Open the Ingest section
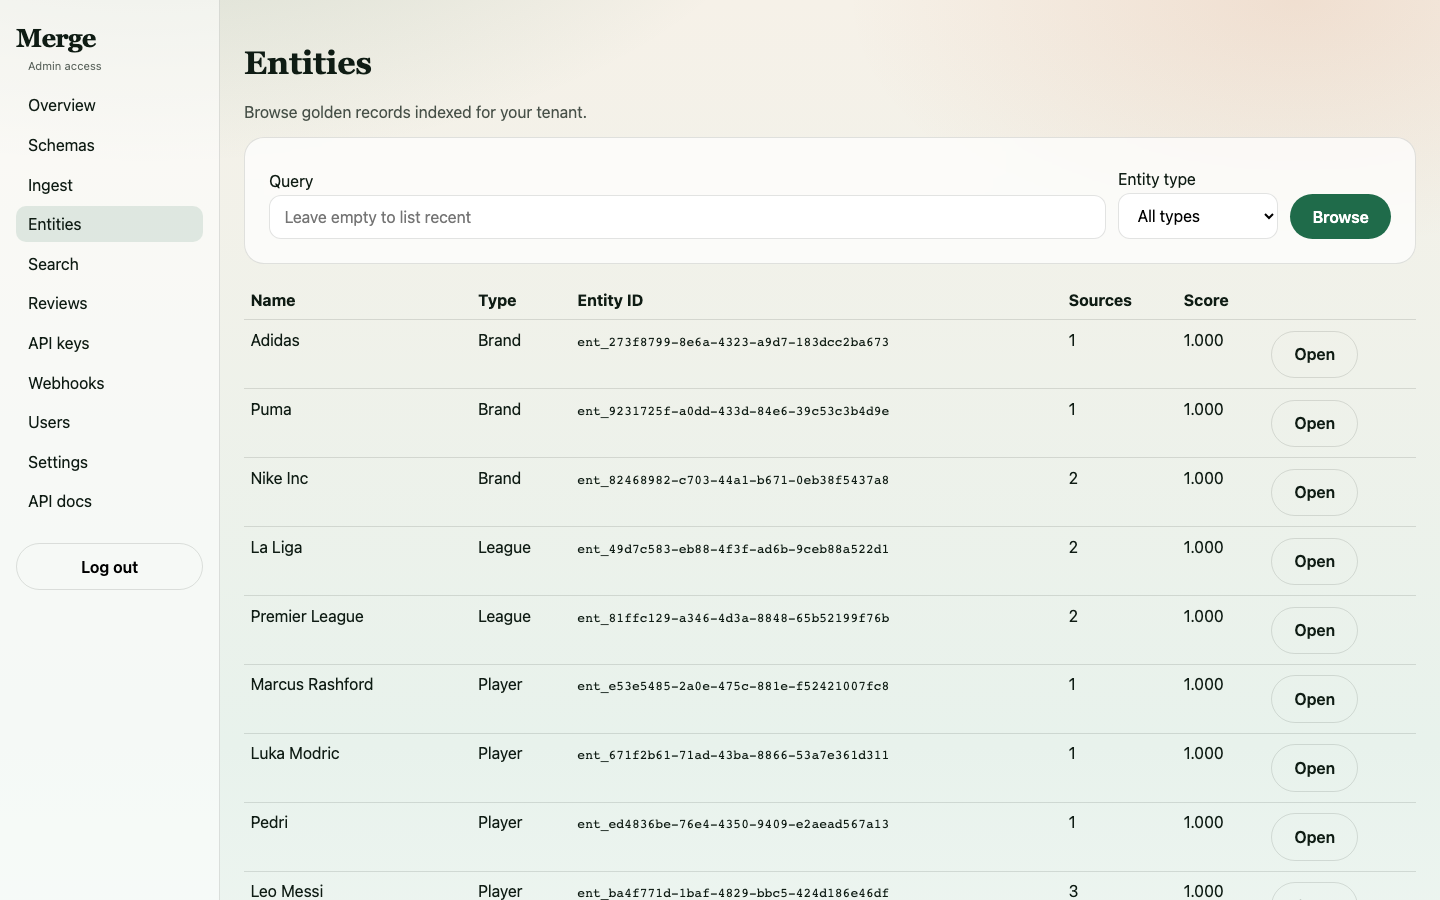This screenshot has width=1440, height=900. 109,185
